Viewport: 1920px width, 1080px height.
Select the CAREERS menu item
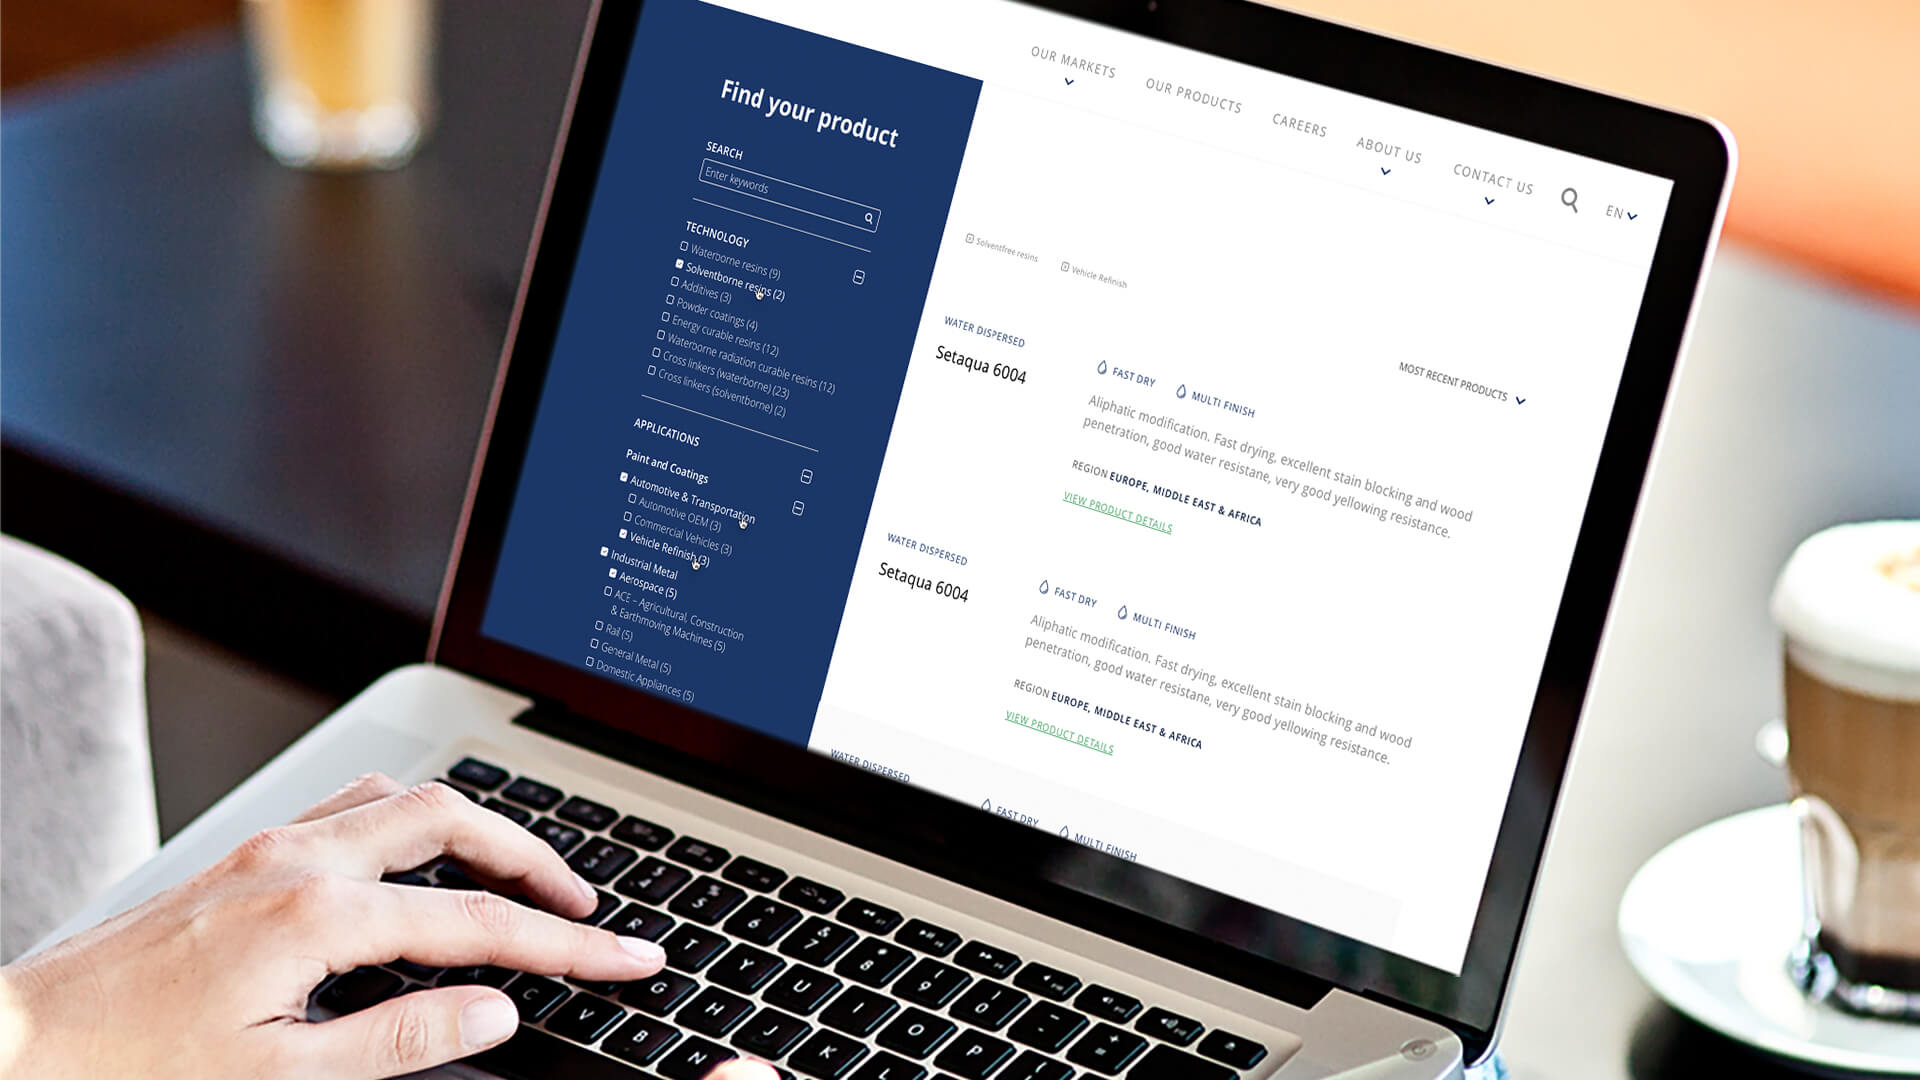point(1299,128)
